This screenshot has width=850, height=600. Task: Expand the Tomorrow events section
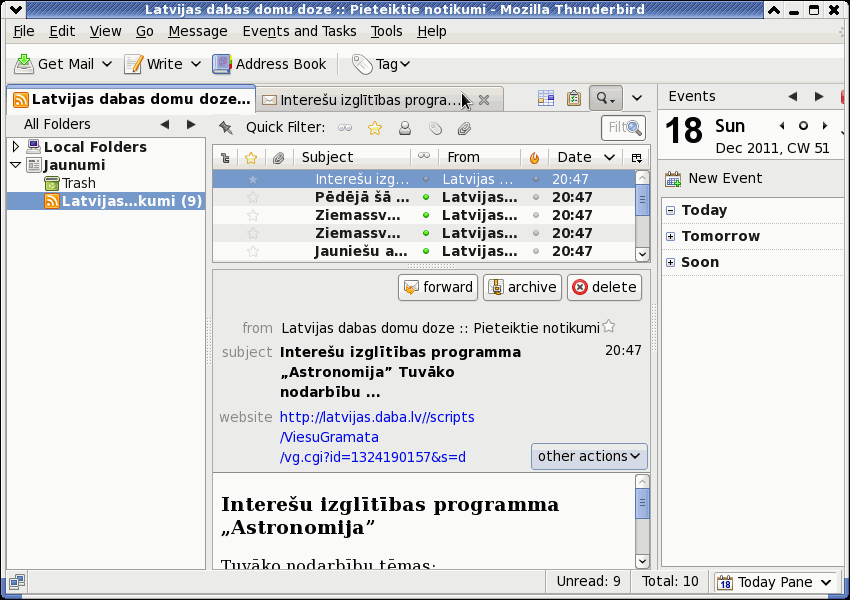(671, 236)
